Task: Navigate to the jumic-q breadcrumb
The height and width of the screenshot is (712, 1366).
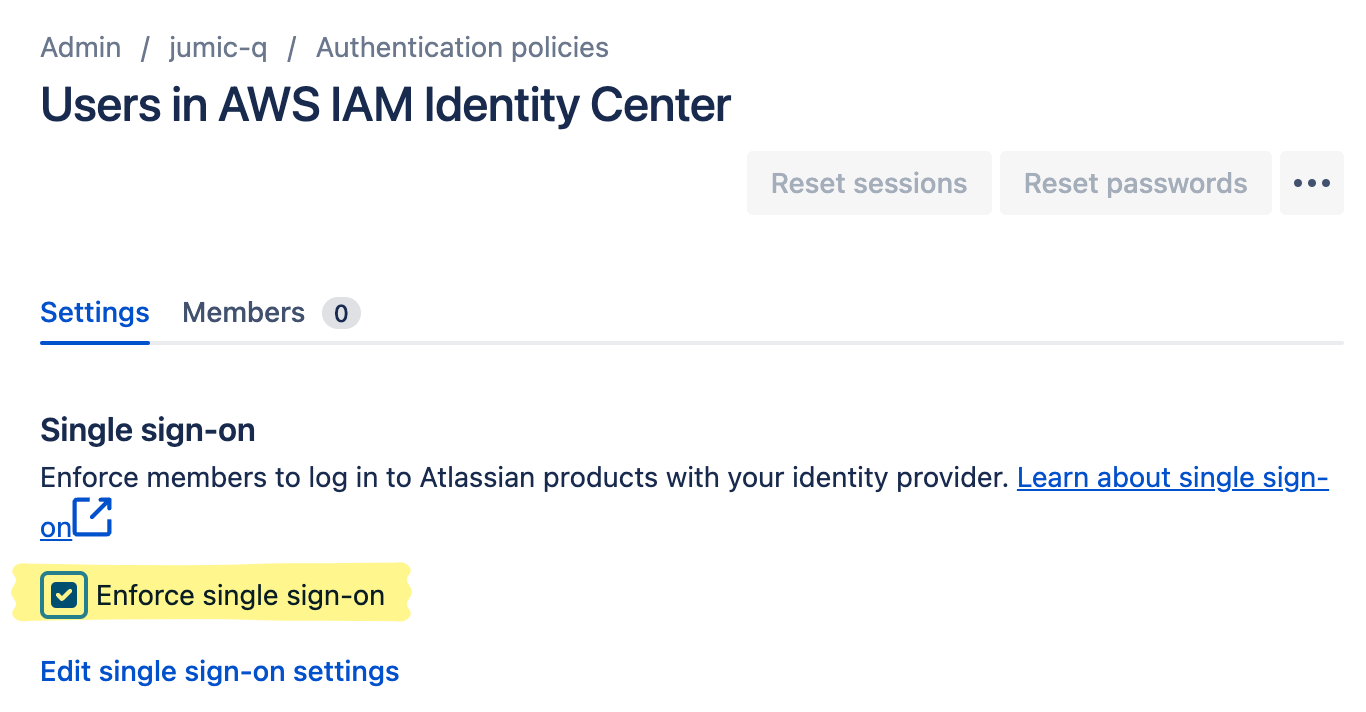Action: [x=218, y=47]
